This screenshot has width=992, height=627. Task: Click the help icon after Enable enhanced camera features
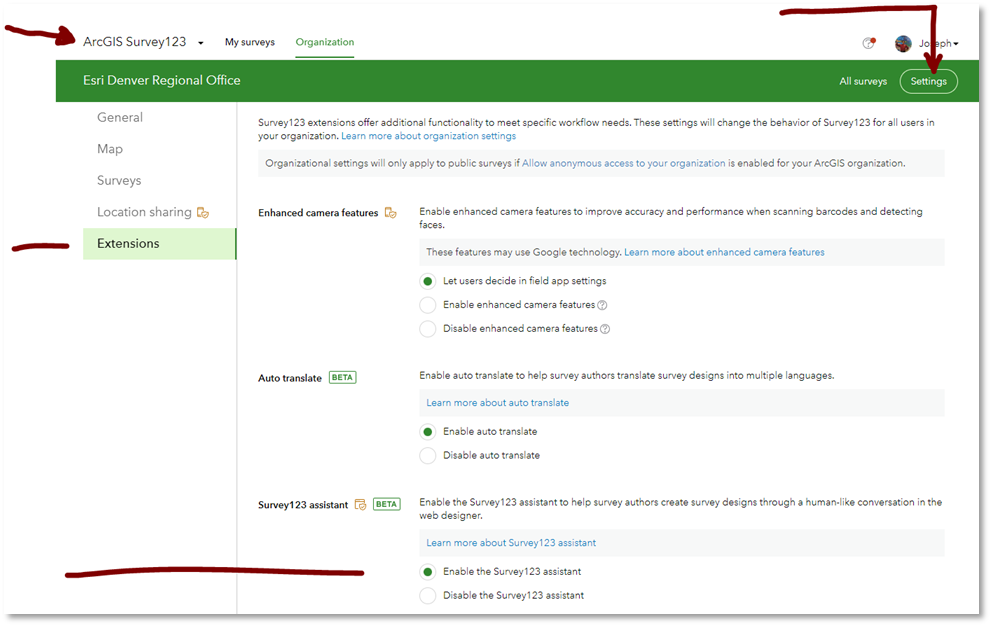[602, 305]
